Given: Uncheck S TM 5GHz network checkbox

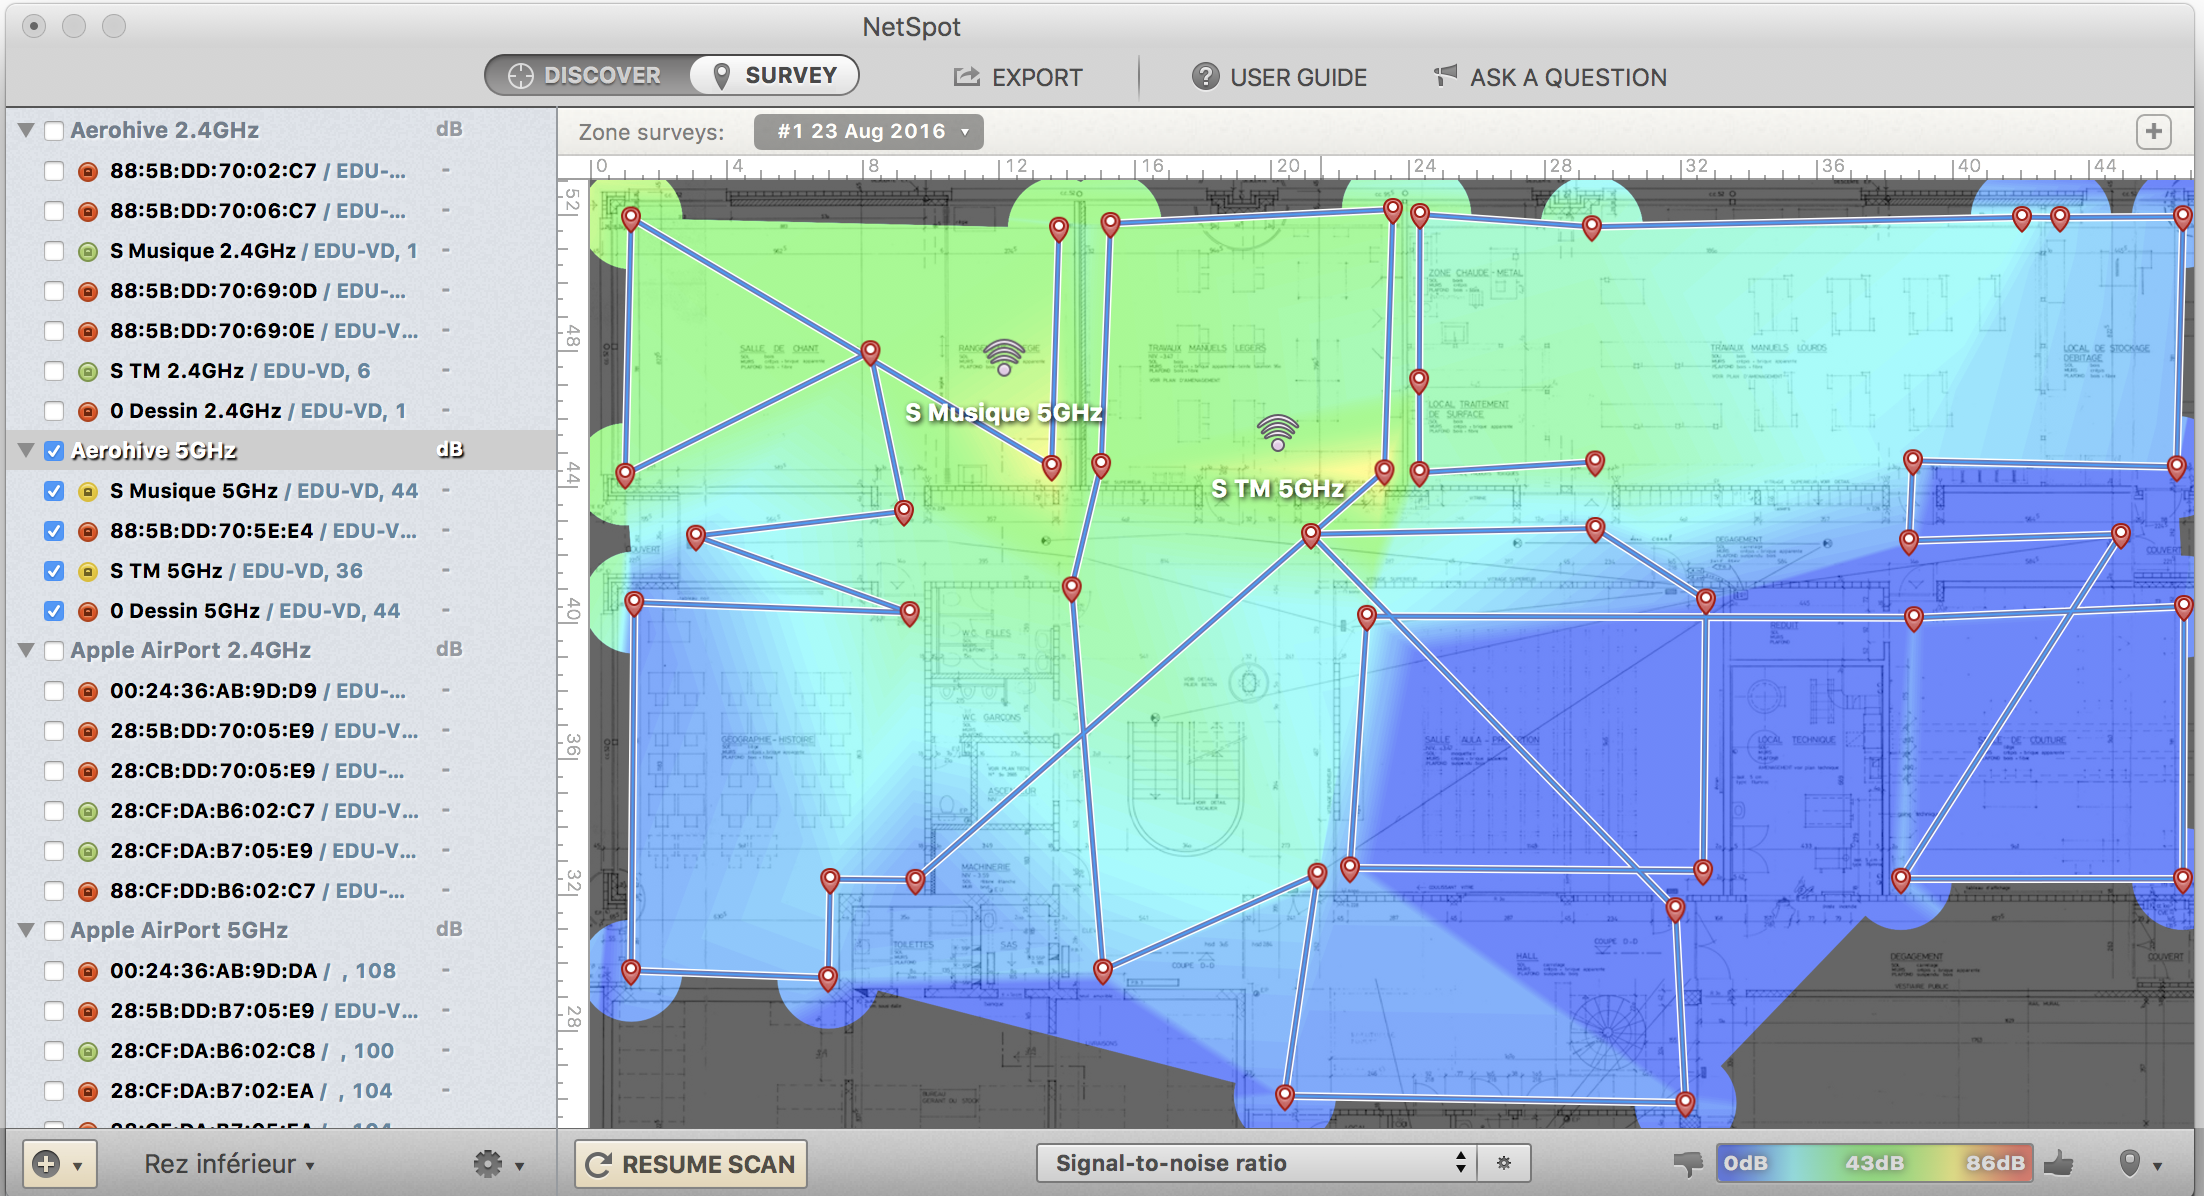Looking at the screenshot, I should pyautogui.click(x=54, y=571).
